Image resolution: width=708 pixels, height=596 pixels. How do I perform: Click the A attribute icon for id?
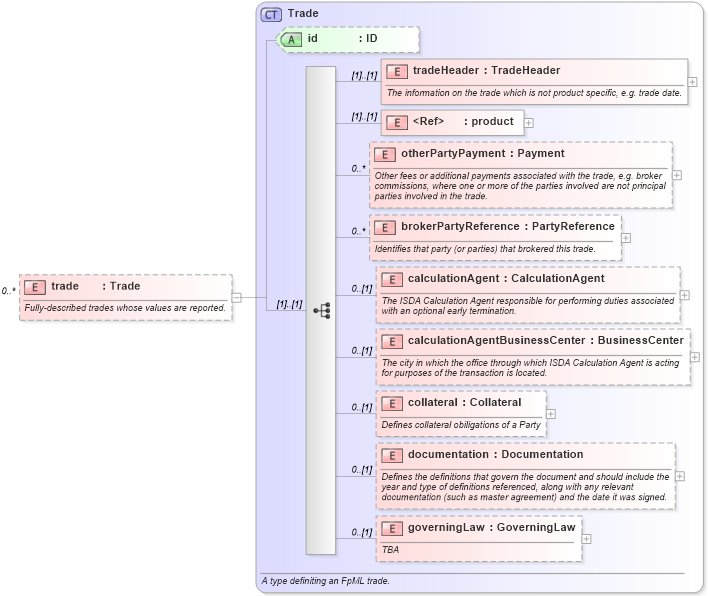pos(291,40)
